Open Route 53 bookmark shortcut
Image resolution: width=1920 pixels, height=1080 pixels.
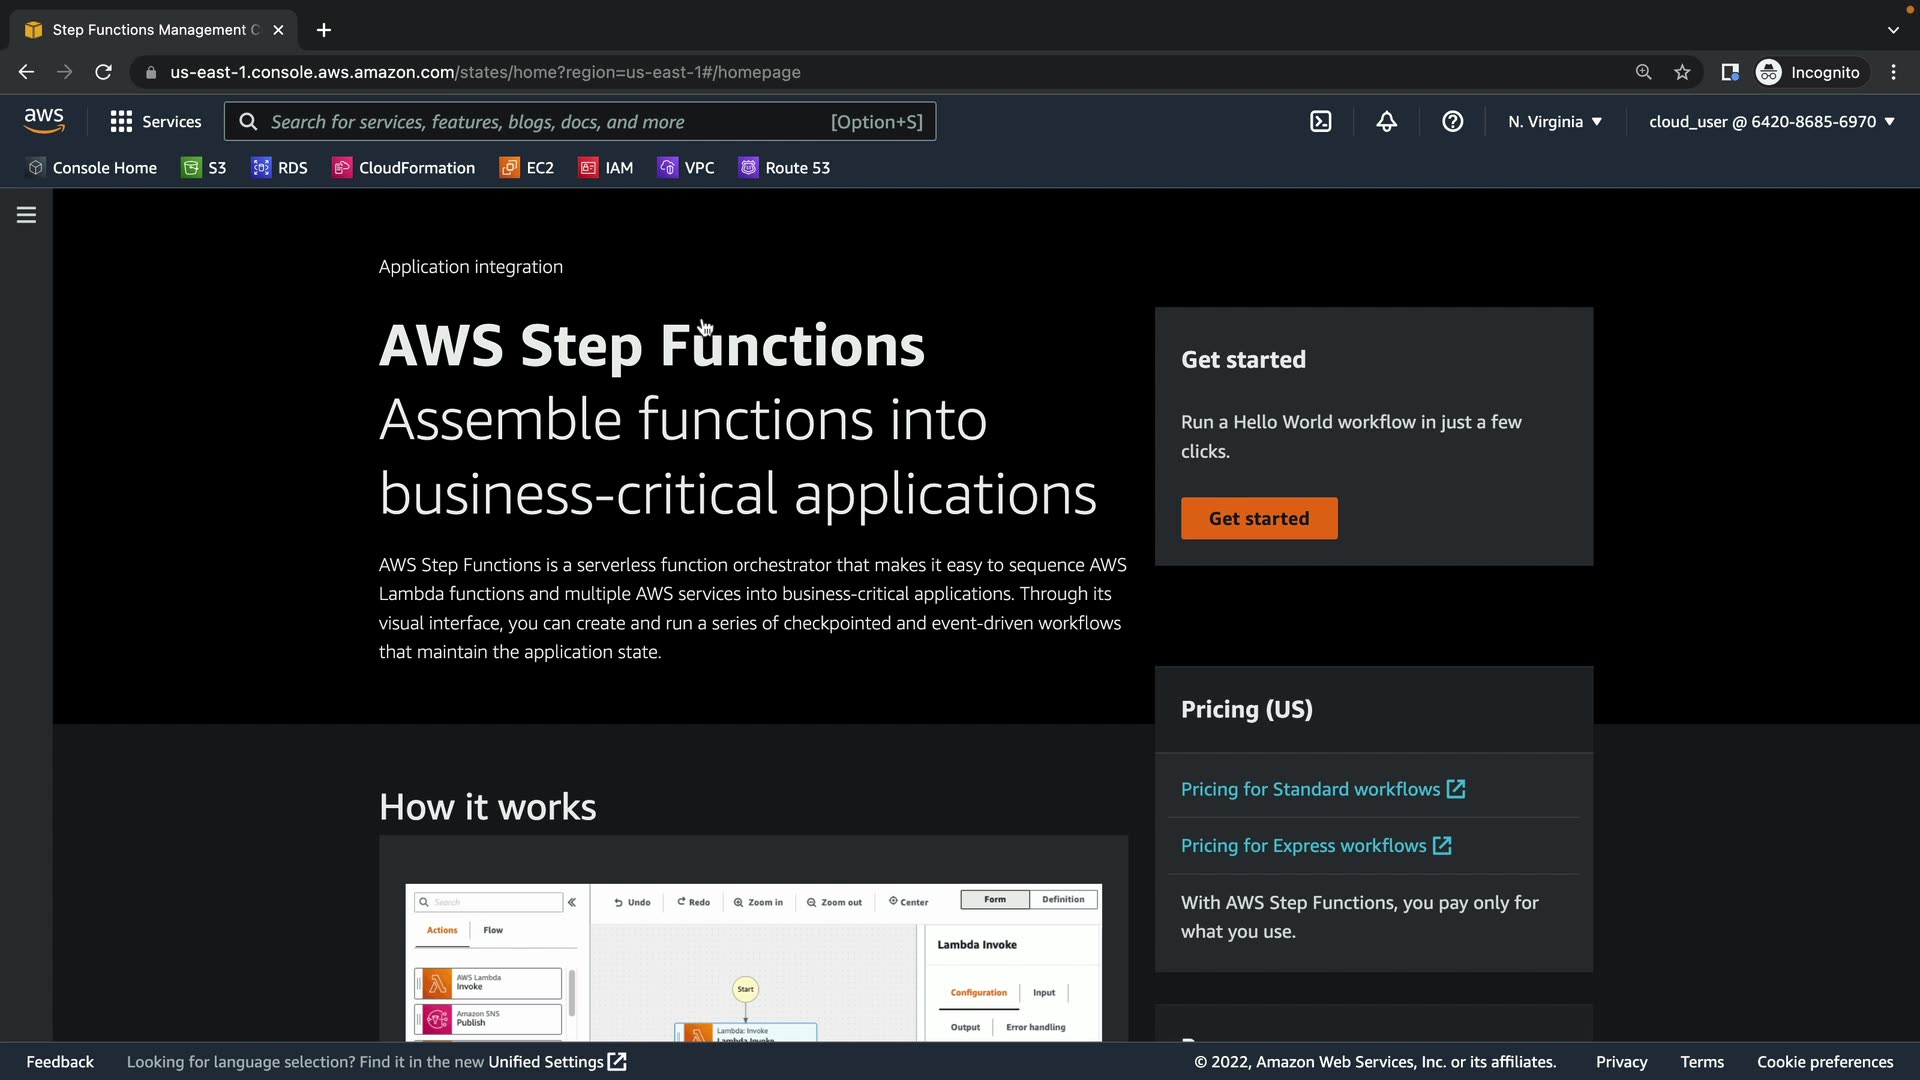(785, 168)
